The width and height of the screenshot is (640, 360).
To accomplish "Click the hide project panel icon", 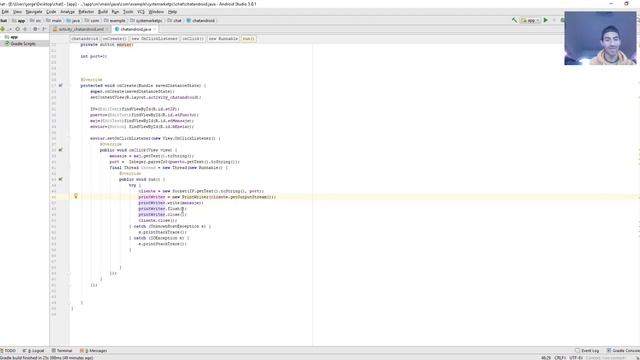I will coord(44,29).
